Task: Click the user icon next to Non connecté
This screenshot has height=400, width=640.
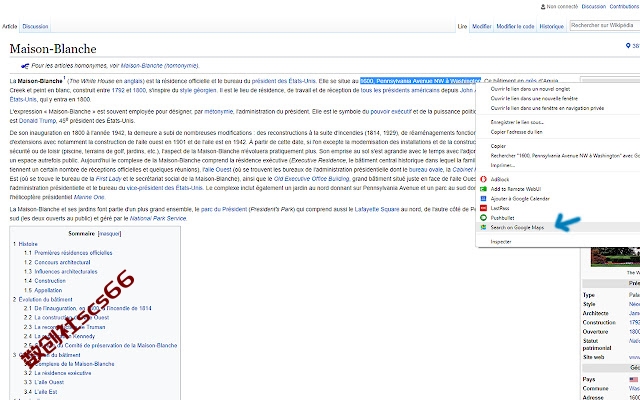Action: pos(543,7)
